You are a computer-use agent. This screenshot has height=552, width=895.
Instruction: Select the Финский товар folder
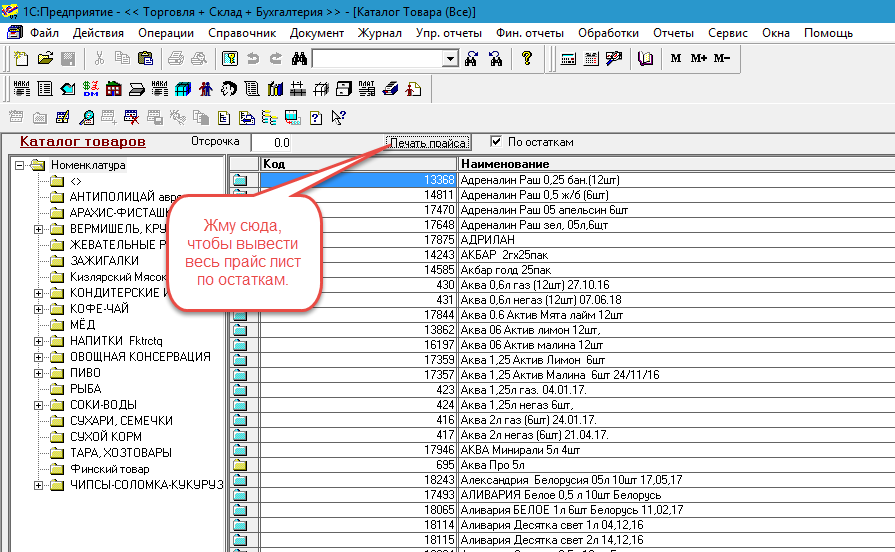point(110,469)
